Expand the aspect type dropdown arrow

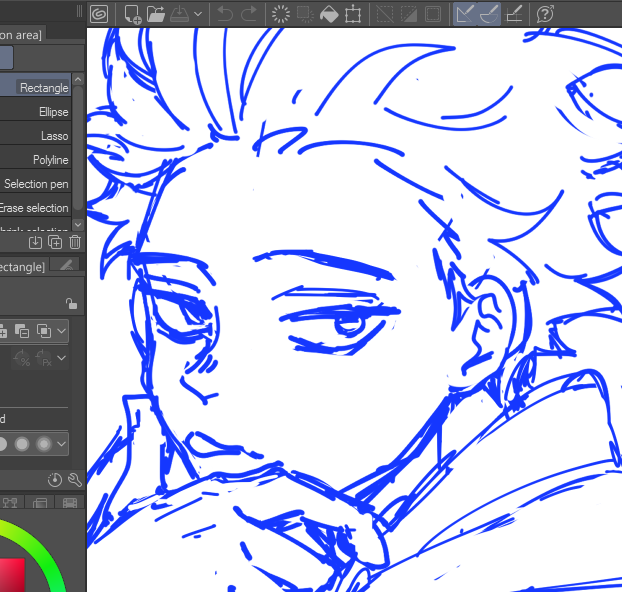61,358
